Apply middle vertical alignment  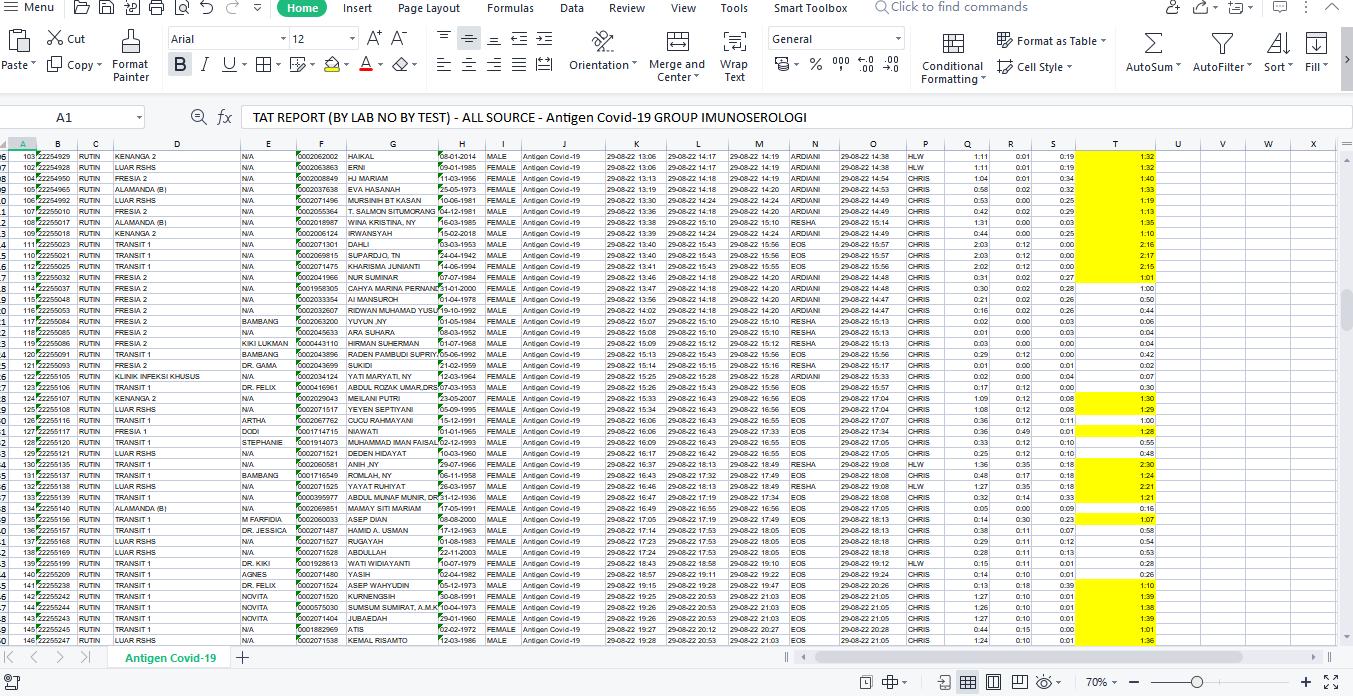[x=468, y=39]
